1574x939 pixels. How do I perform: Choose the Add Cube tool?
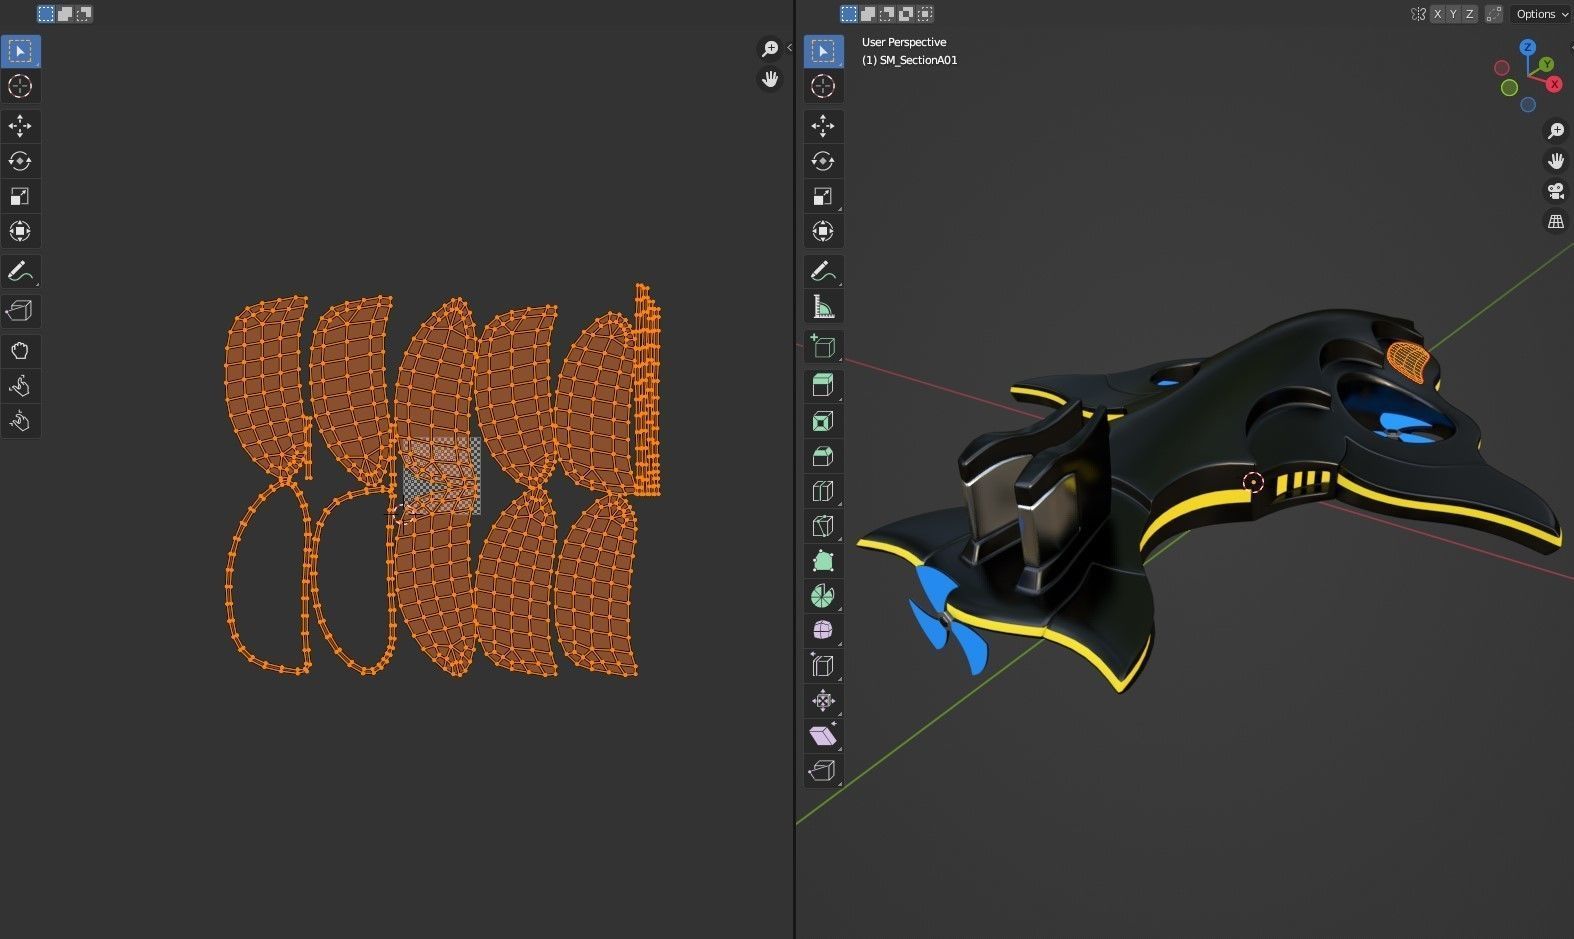point(823,346)
